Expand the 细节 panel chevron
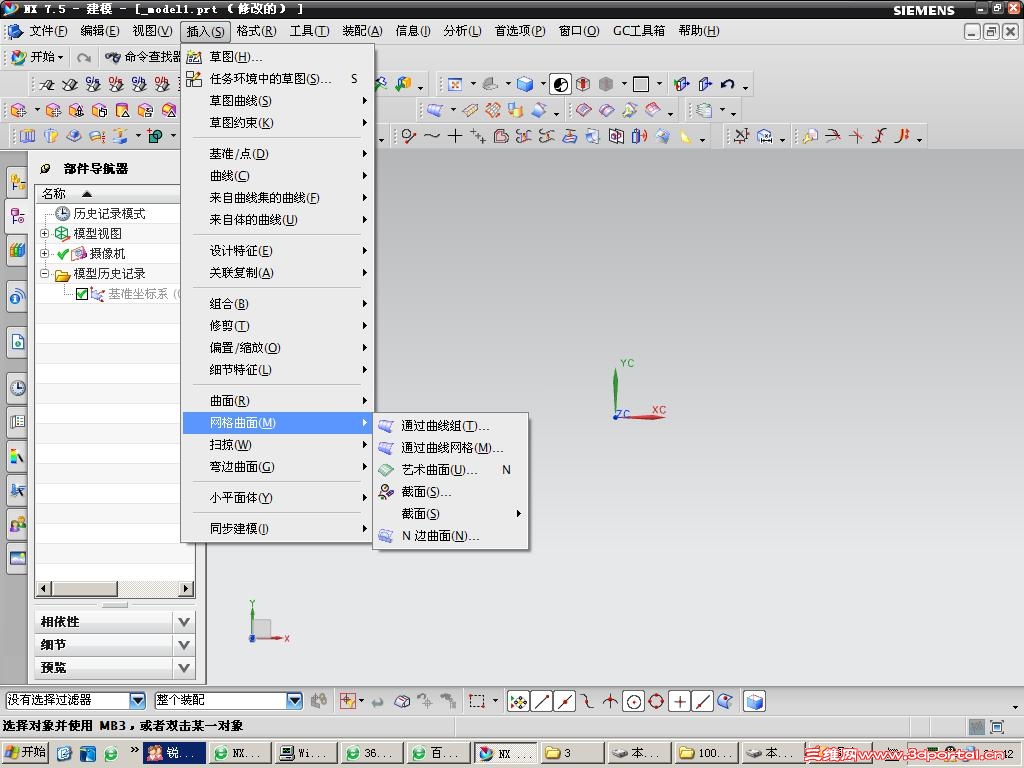The image size is (1024, 768). [x=184, y=645]
